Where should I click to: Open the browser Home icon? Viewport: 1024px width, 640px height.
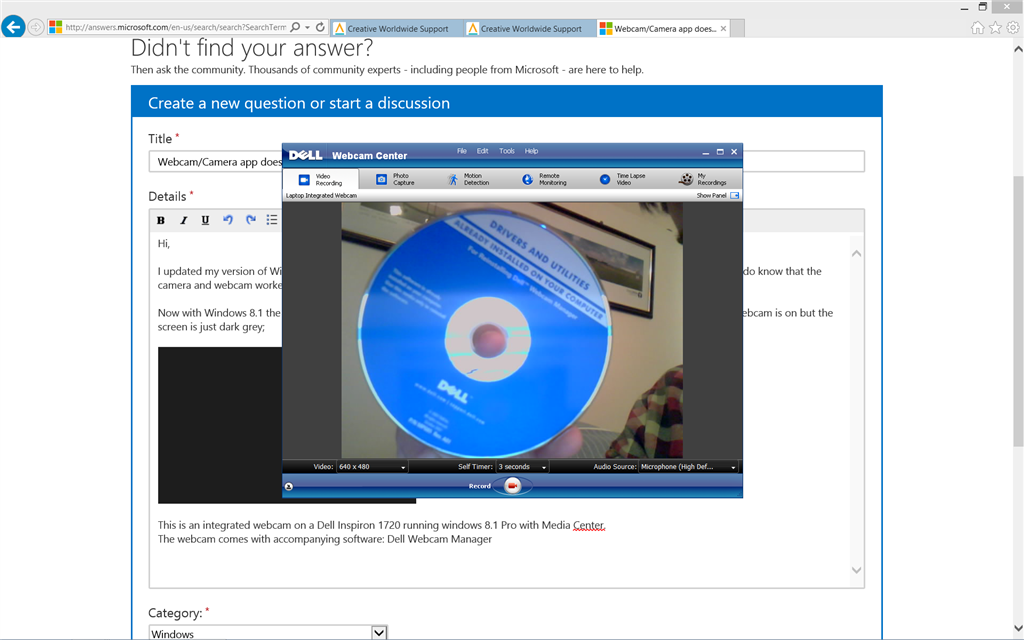[x=977, y=27]
